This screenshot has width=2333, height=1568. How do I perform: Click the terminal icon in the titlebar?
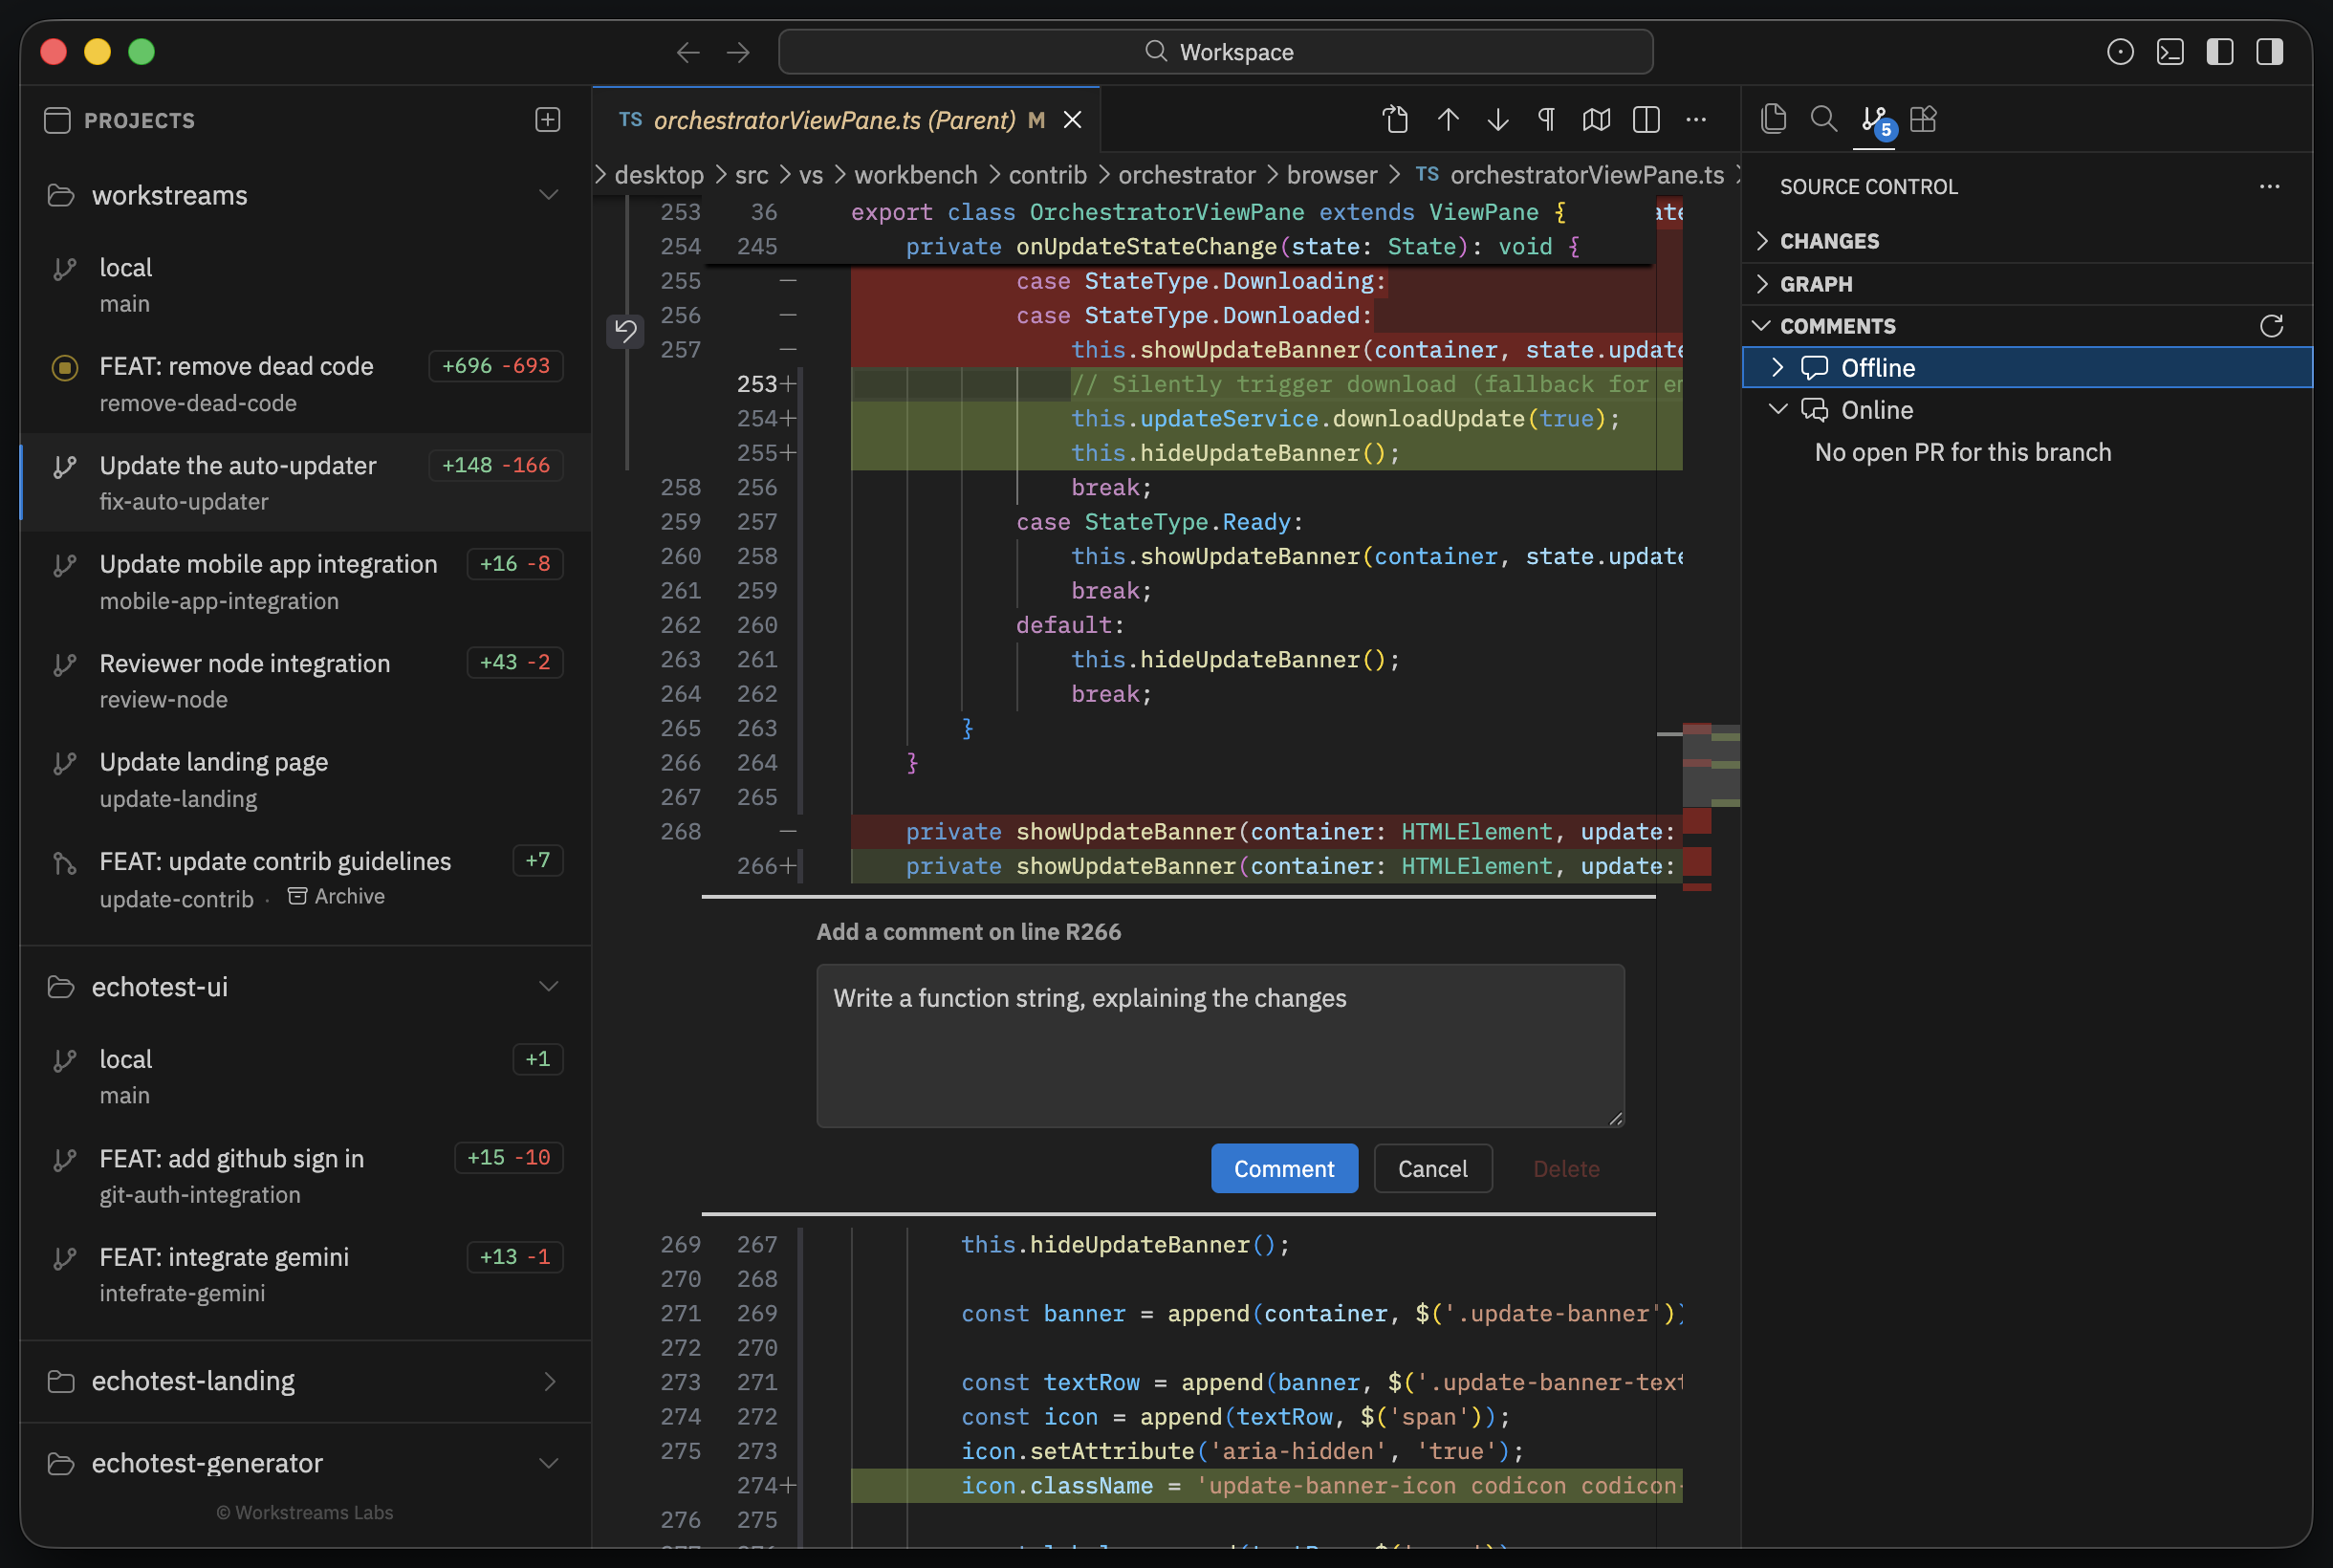click(x=2170, y=52)
